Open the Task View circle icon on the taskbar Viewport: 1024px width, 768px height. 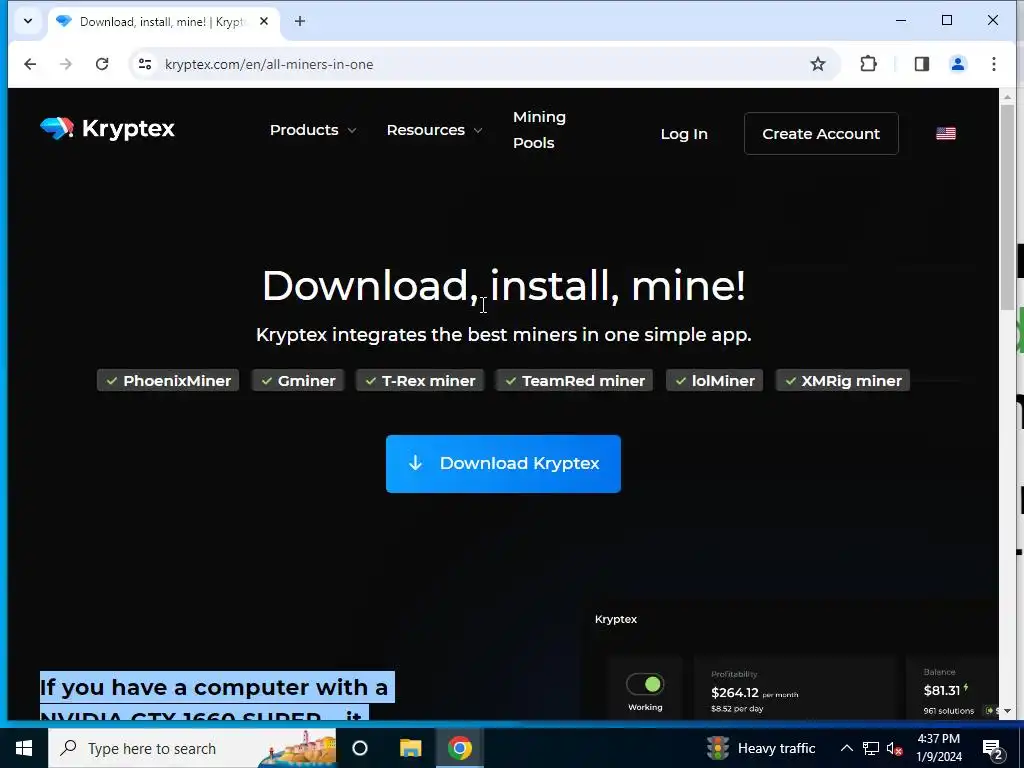point(360,748)
